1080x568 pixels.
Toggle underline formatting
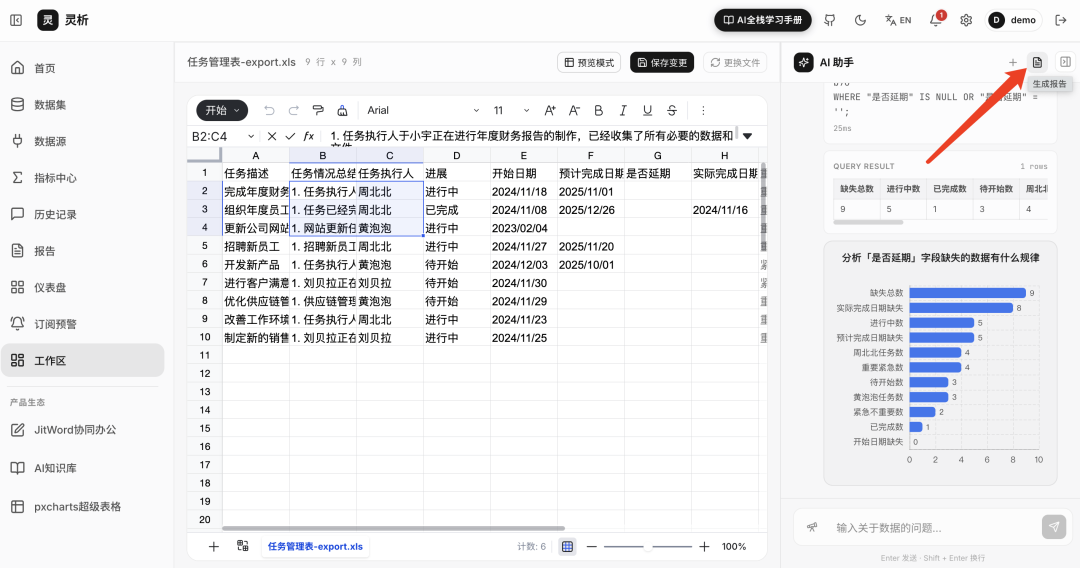[647, 110]
